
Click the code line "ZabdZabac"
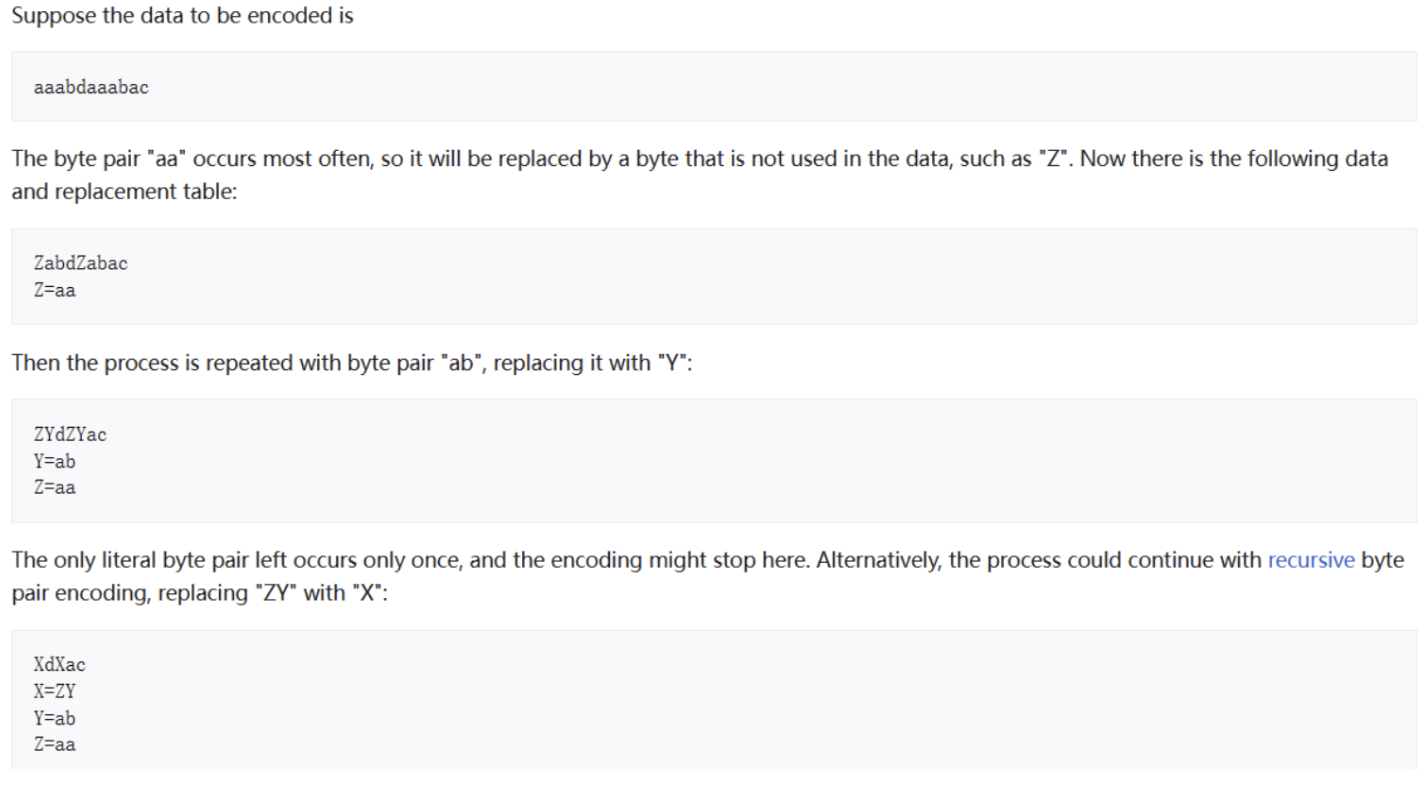(80, 264)
